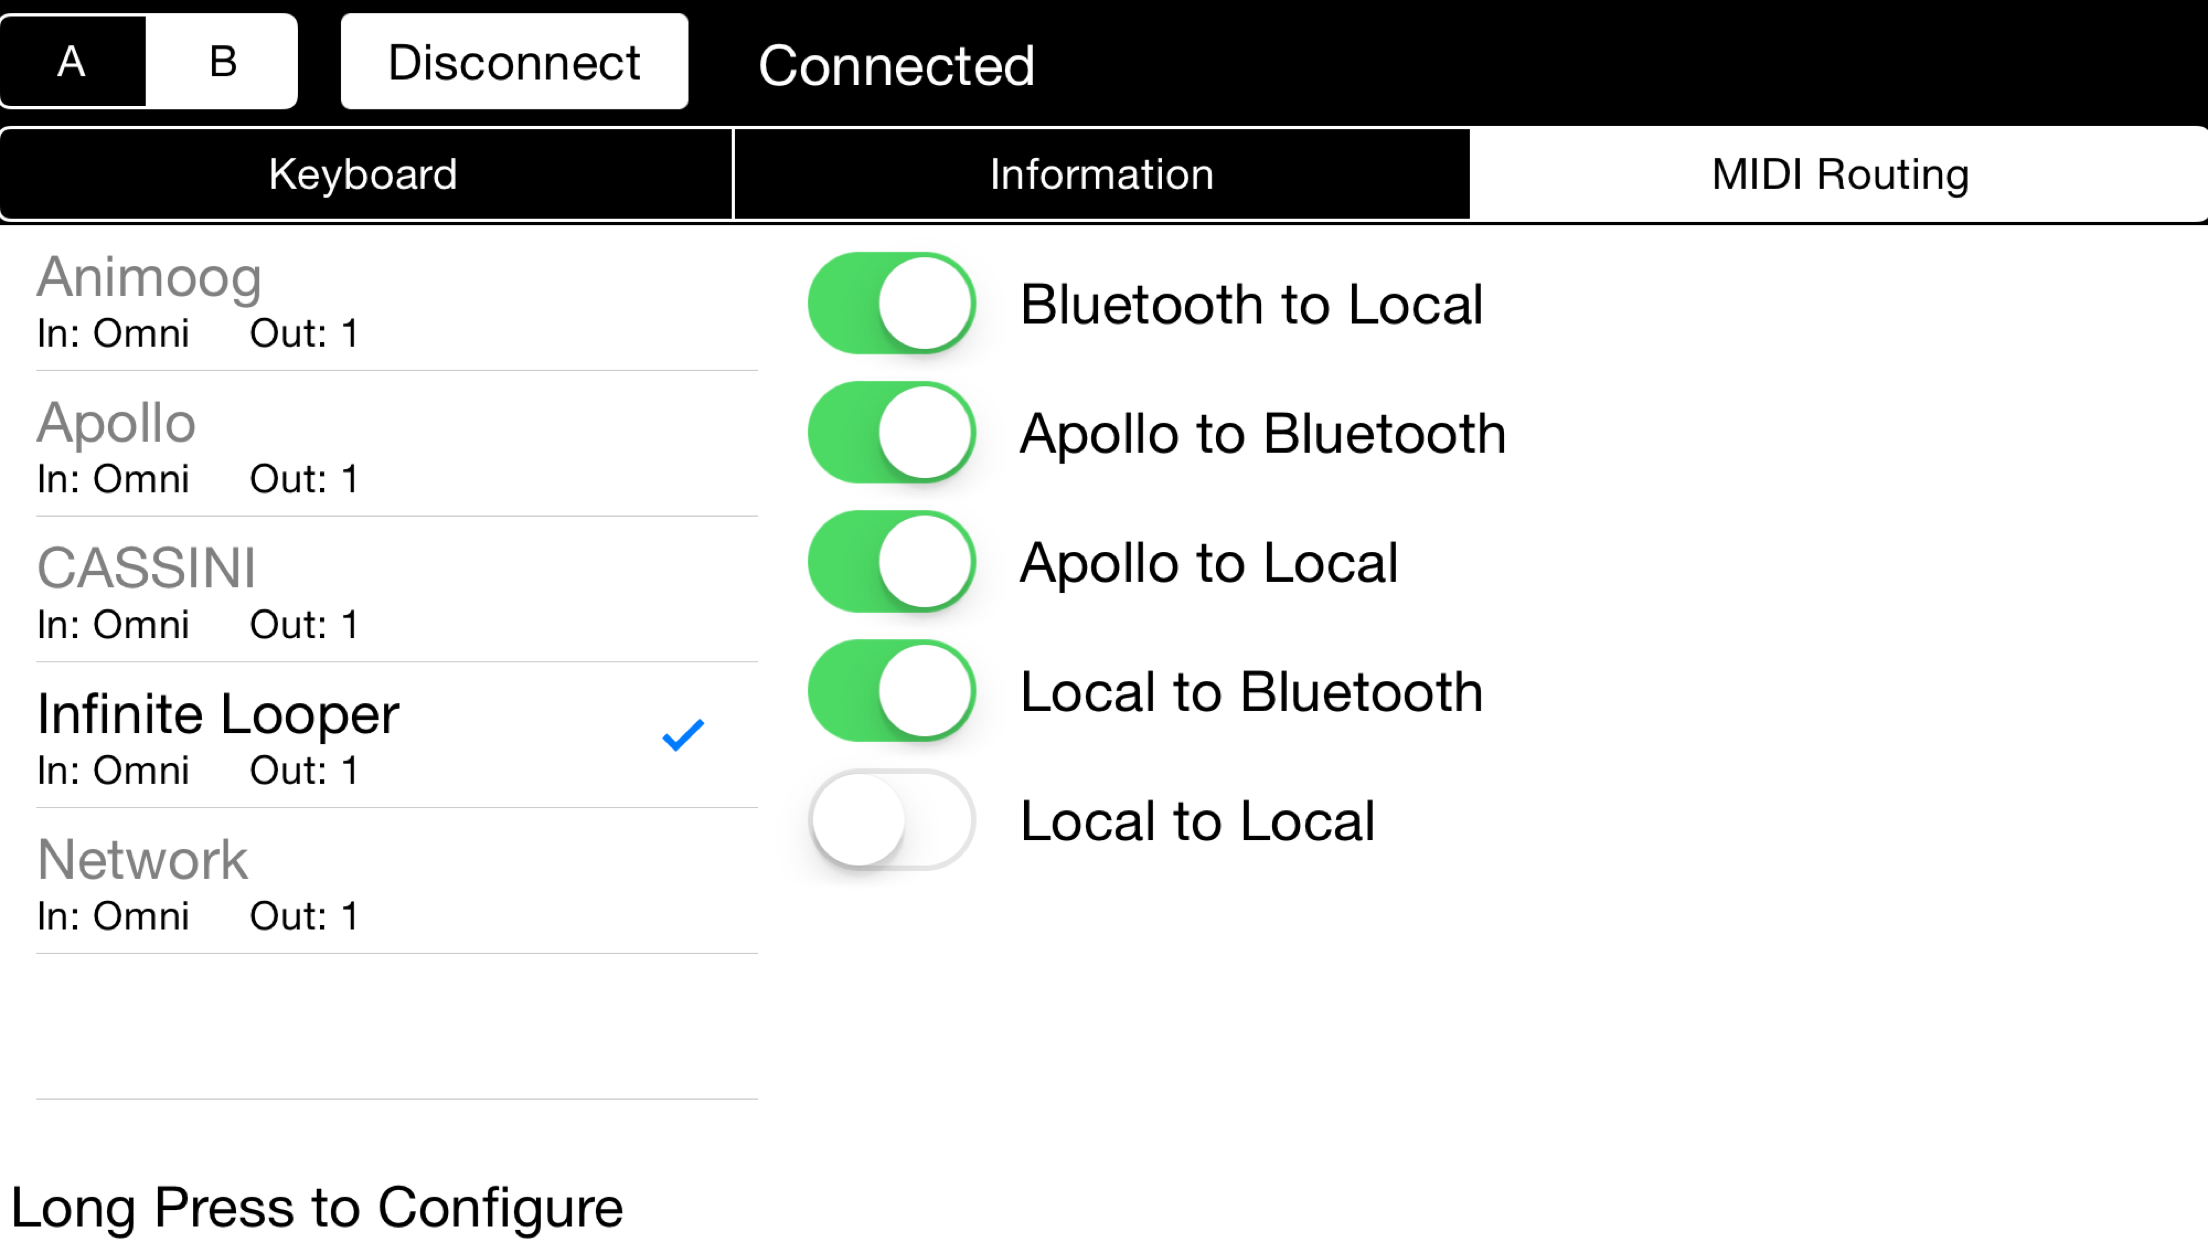Image resolution: width=2208 pixels, height=1242 pixels.
Task: Select Animoog in the MIDI list
Action: coord(397,298)
